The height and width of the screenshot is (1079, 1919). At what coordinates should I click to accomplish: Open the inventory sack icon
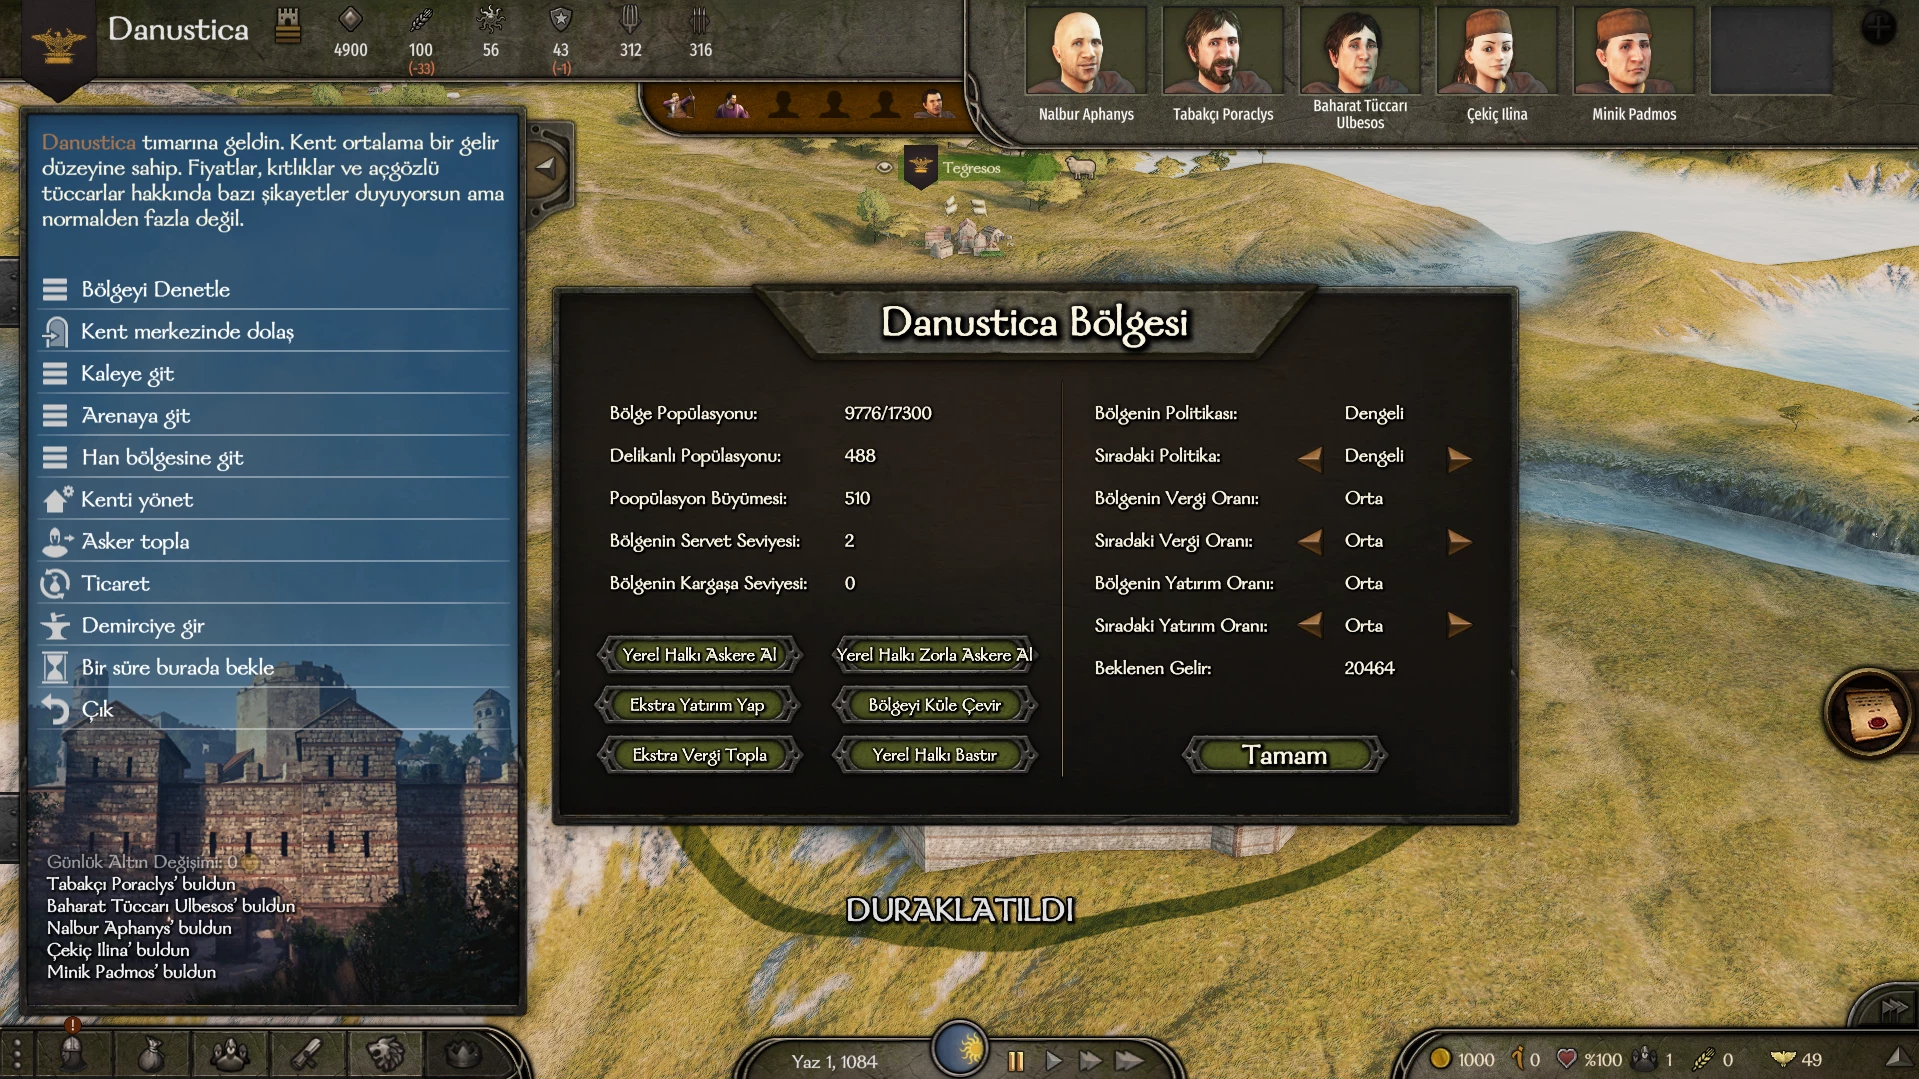150,1054
